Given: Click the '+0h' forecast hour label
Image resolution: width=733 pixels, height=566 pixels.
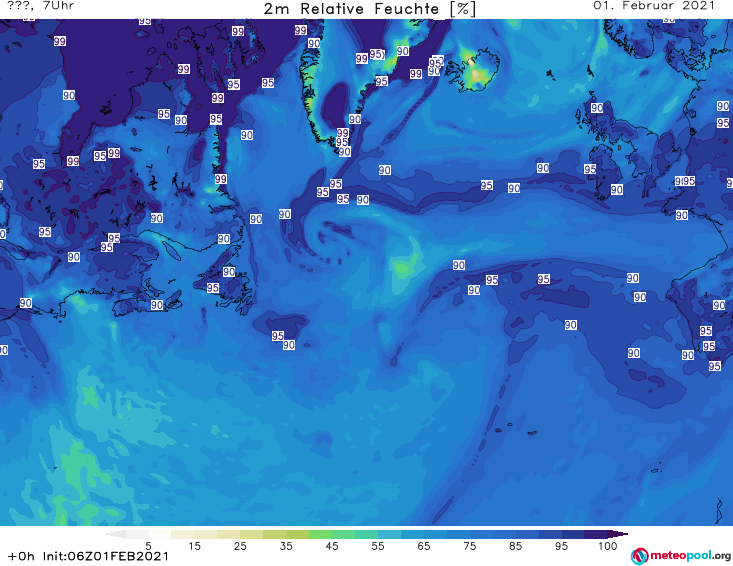Looking at the screenshot, I should 22,556.
